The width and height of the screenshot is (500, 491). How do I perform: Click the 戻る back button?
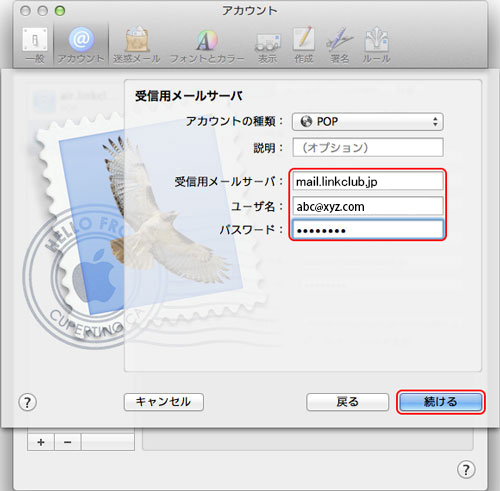pos(347,402)
